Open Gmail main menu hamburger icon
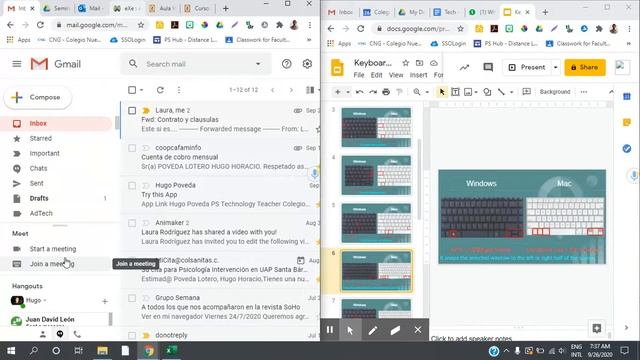640x360 pixels. (17, 64)
